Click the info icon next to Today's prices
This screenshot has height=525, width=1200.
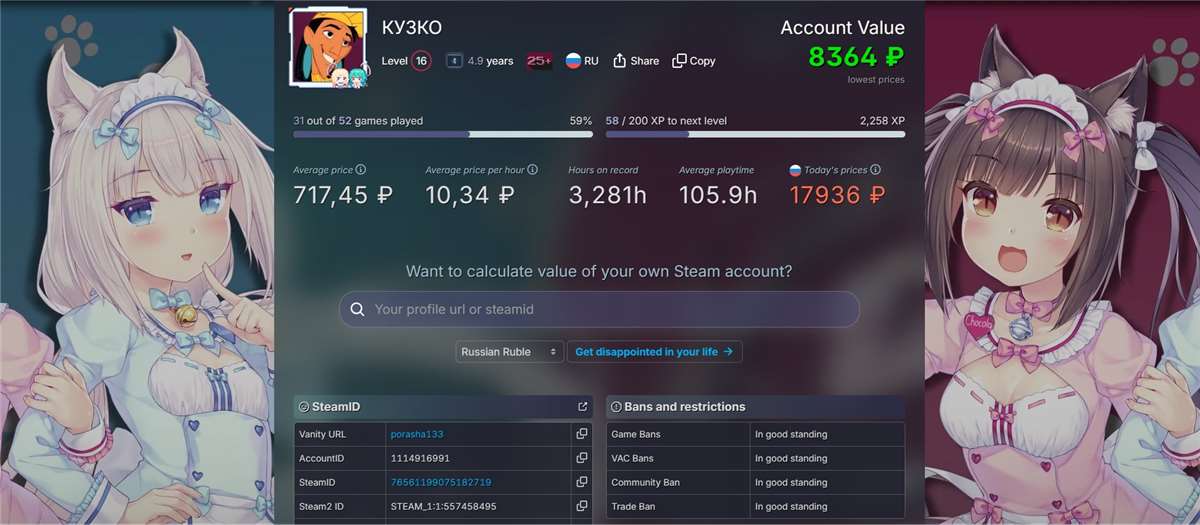point(875,170)
